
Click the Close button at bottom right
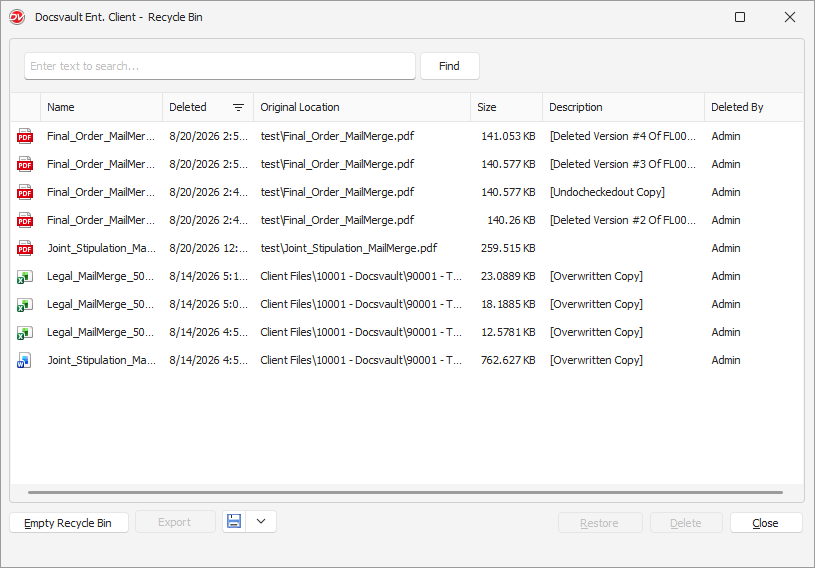point(766,523)
